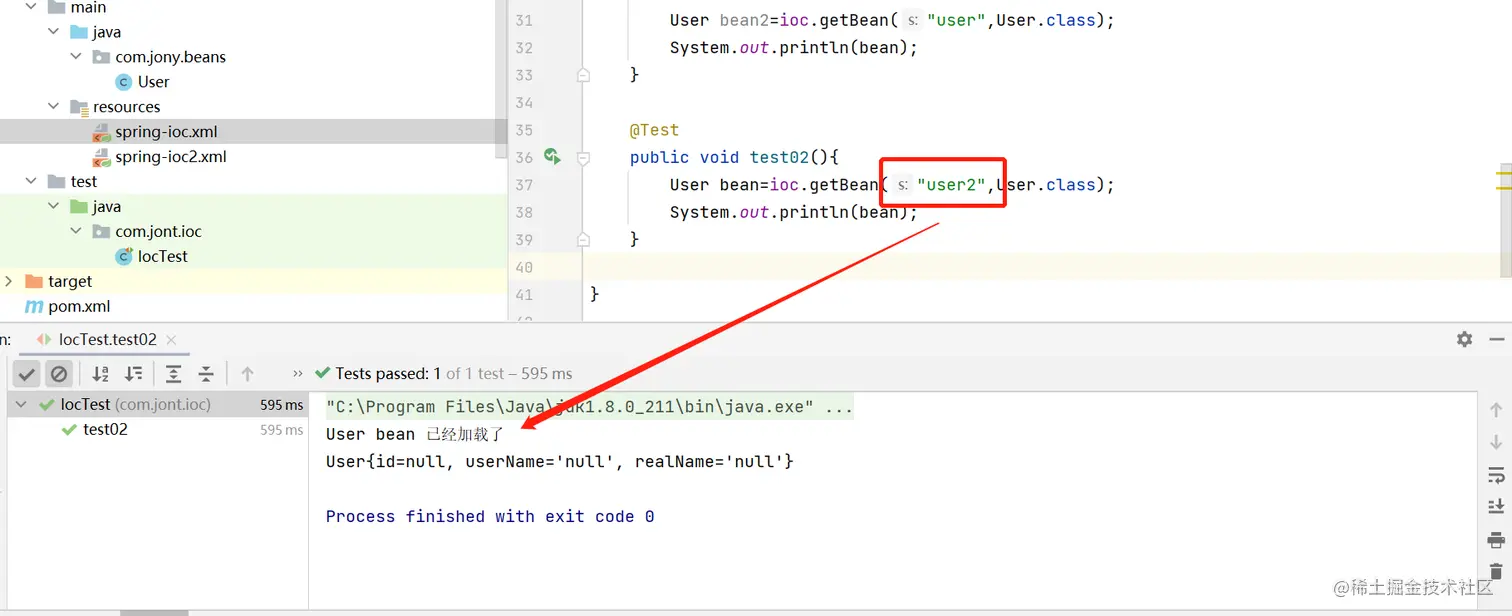Collapse the resources folder
Image resolution: width=1512 pixels, height=616 pixels.
tap(53, 107)
